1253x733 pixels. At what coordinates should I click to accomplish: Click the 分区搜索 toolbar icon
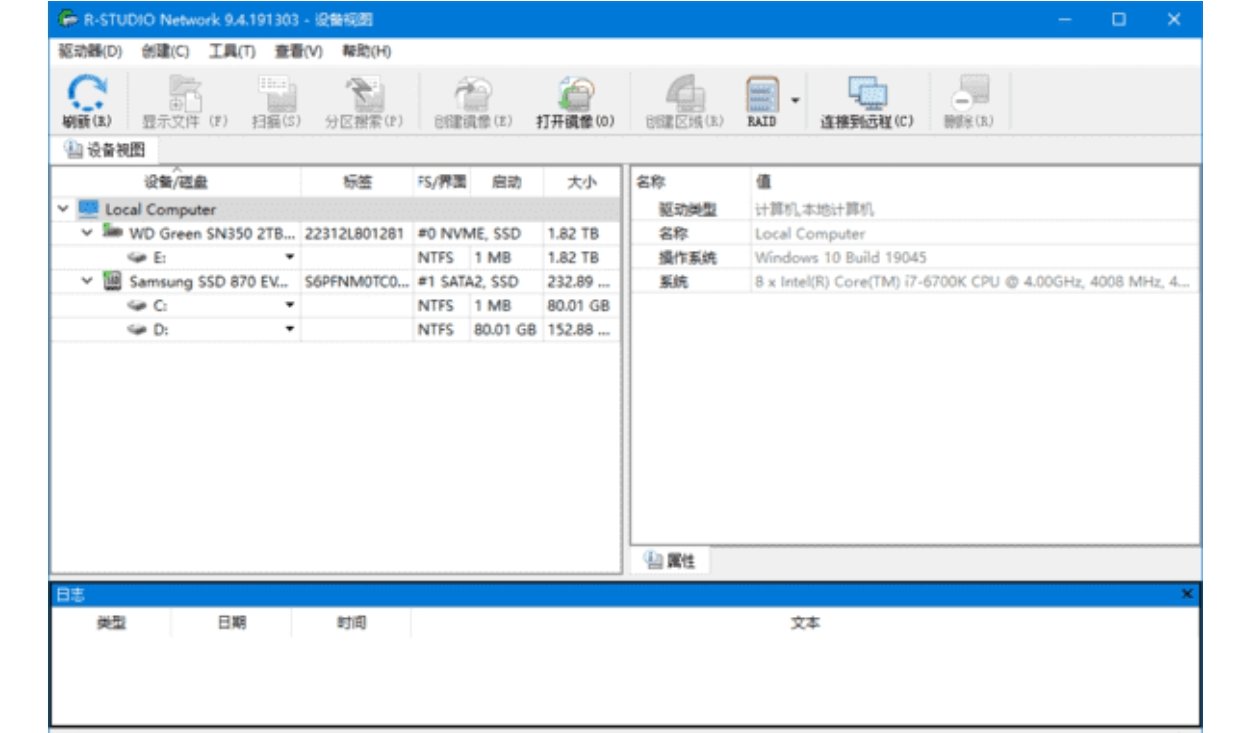coord(365,93)
